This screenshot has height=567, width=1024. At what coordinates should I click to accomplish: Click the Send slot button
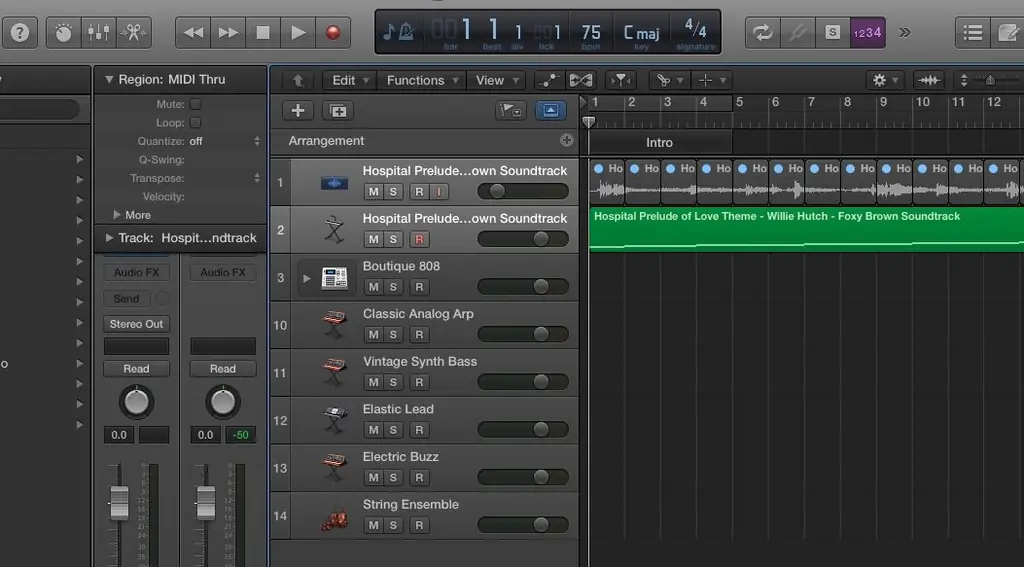click(x=127, y=299)
